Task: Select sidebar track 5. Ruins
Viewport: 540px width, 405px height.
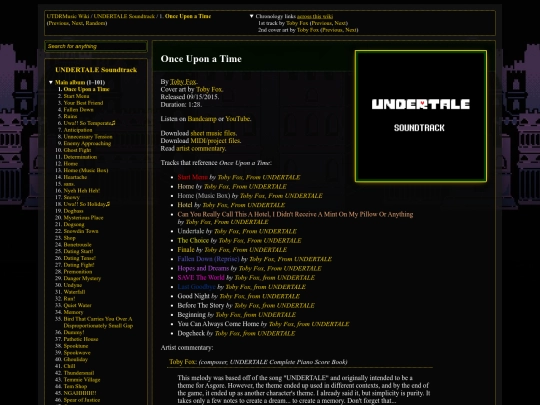Action: 70,116
